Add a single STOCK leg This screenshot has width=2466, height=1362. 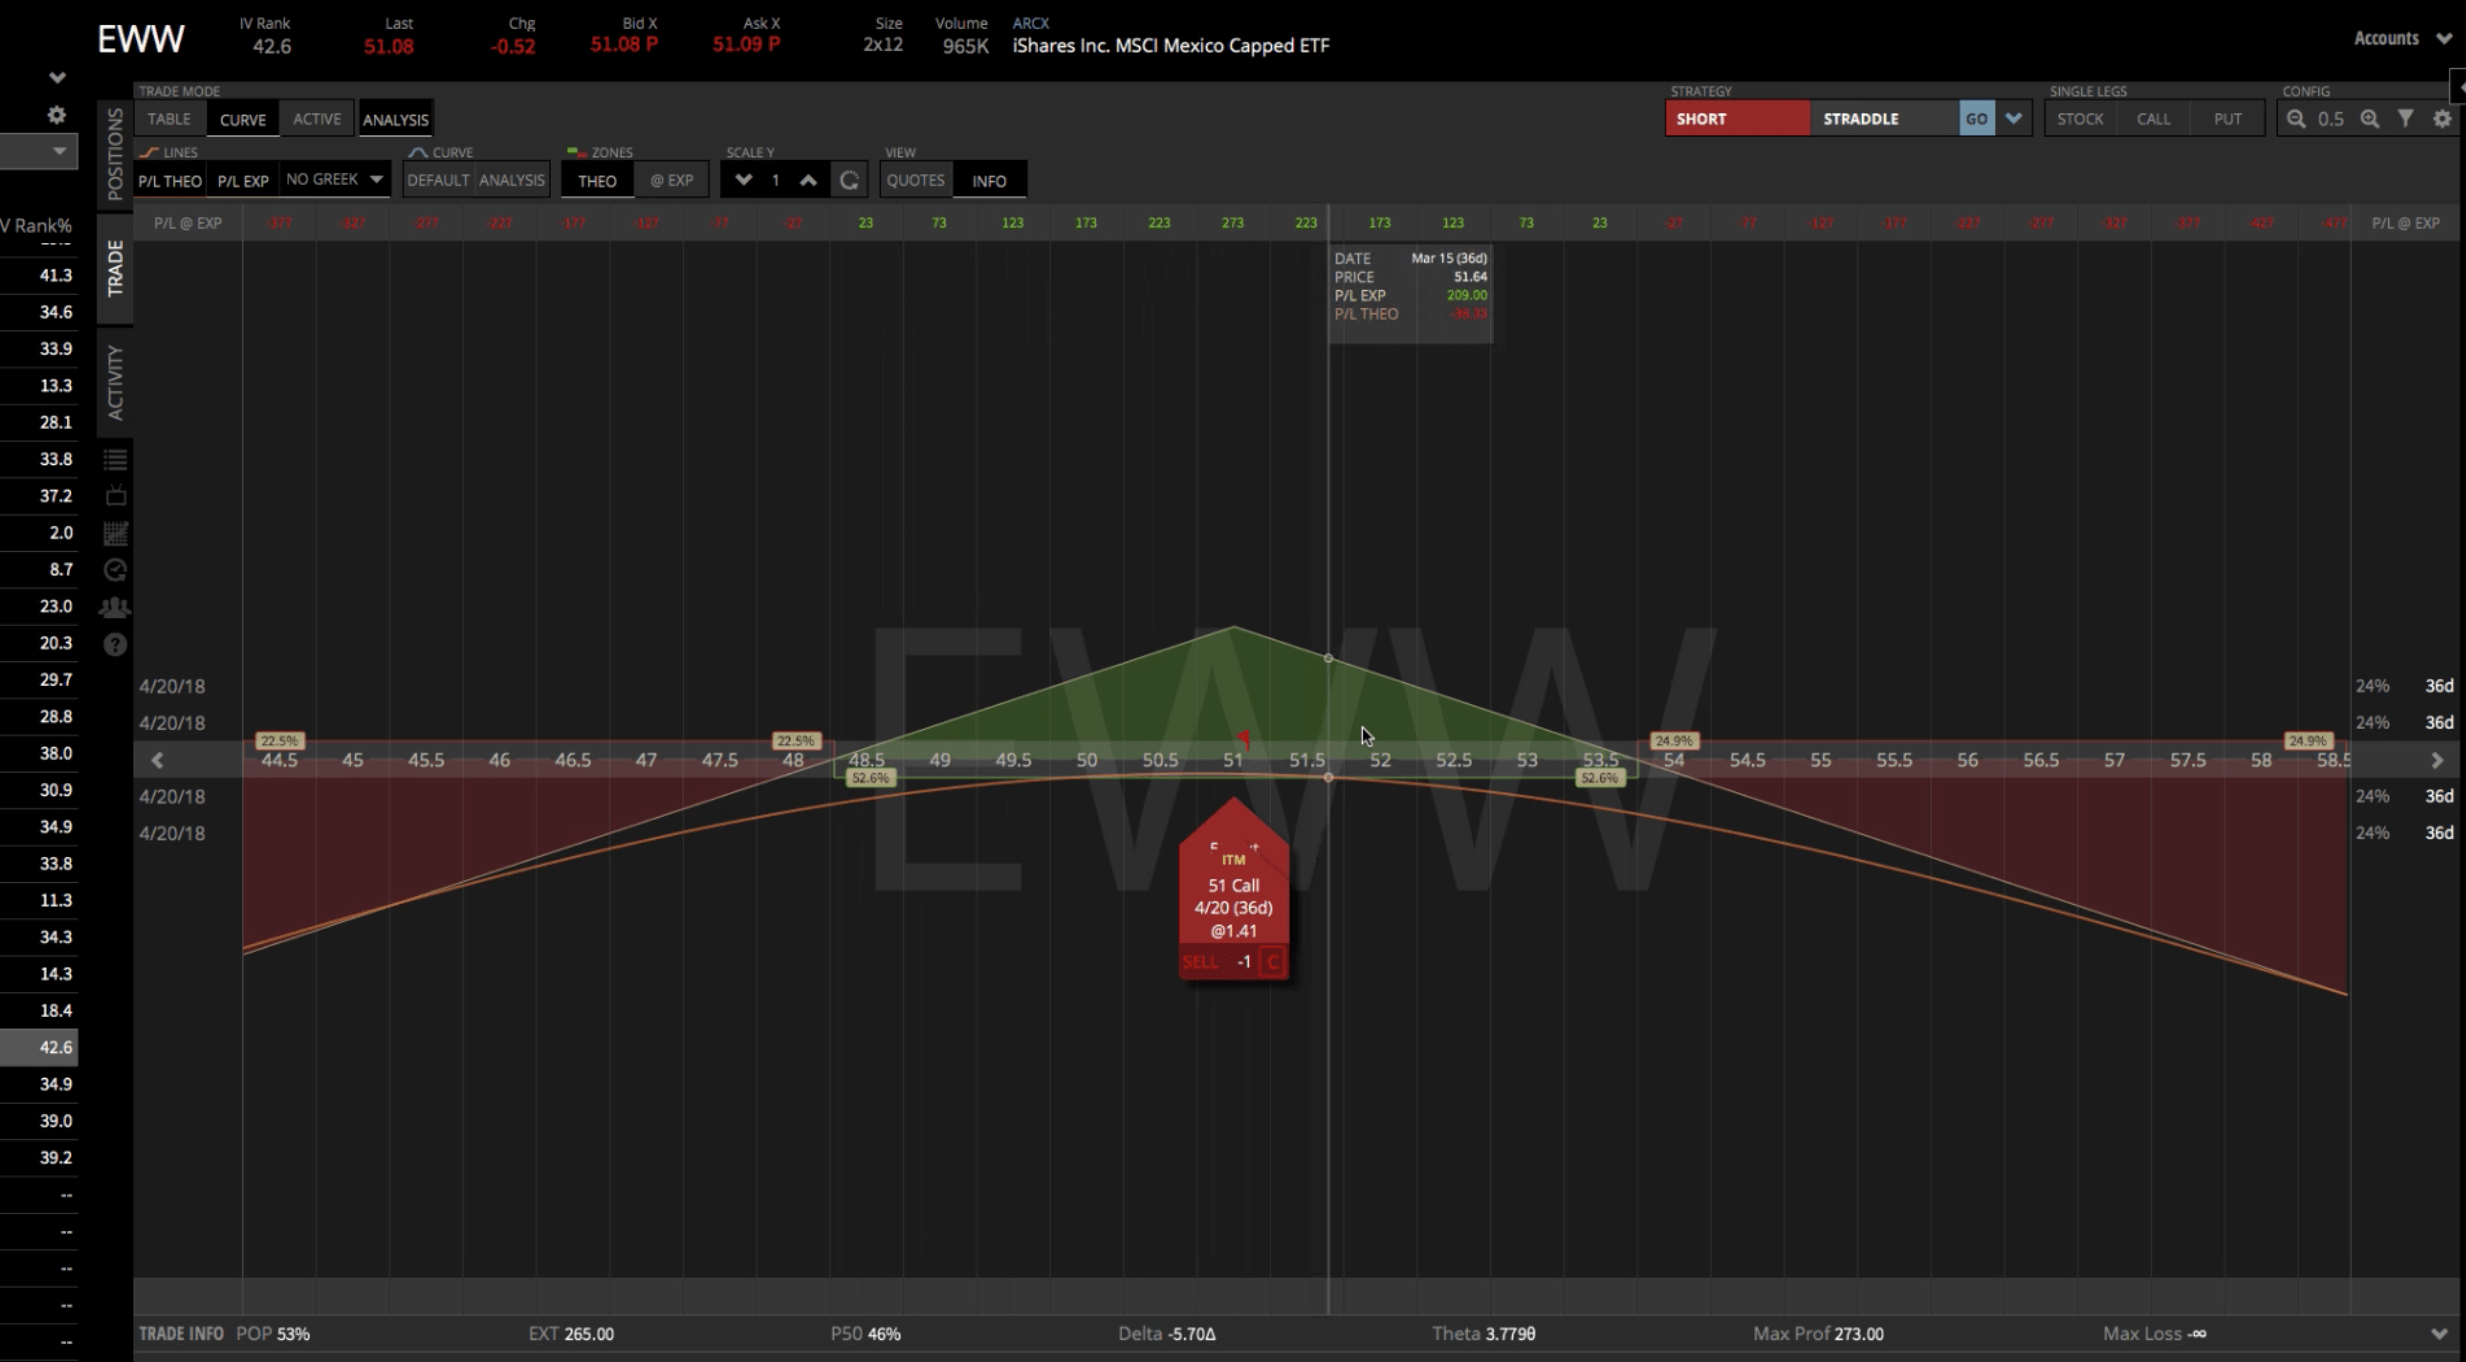[2080, 119]
